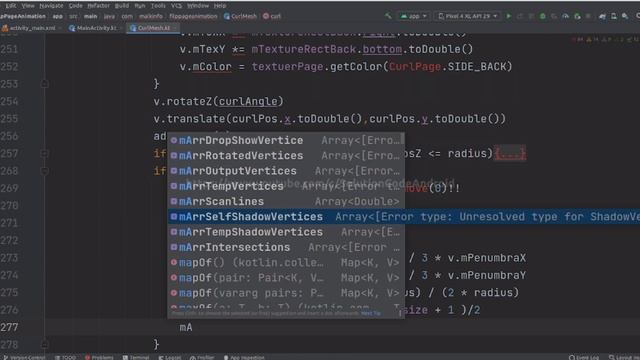The height and width of the screenshot is (360, 640).
Task: Select mArrScanlines completion suggestion
Action: (x=286, y=202)
